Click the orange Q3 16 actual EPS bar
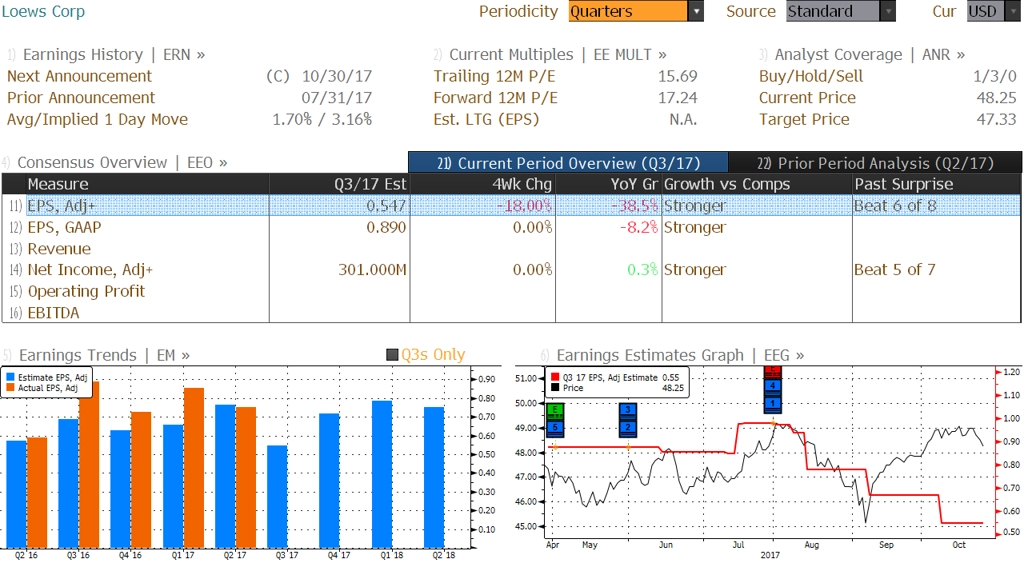The image size is (1024, 563). tap(89, 465)
